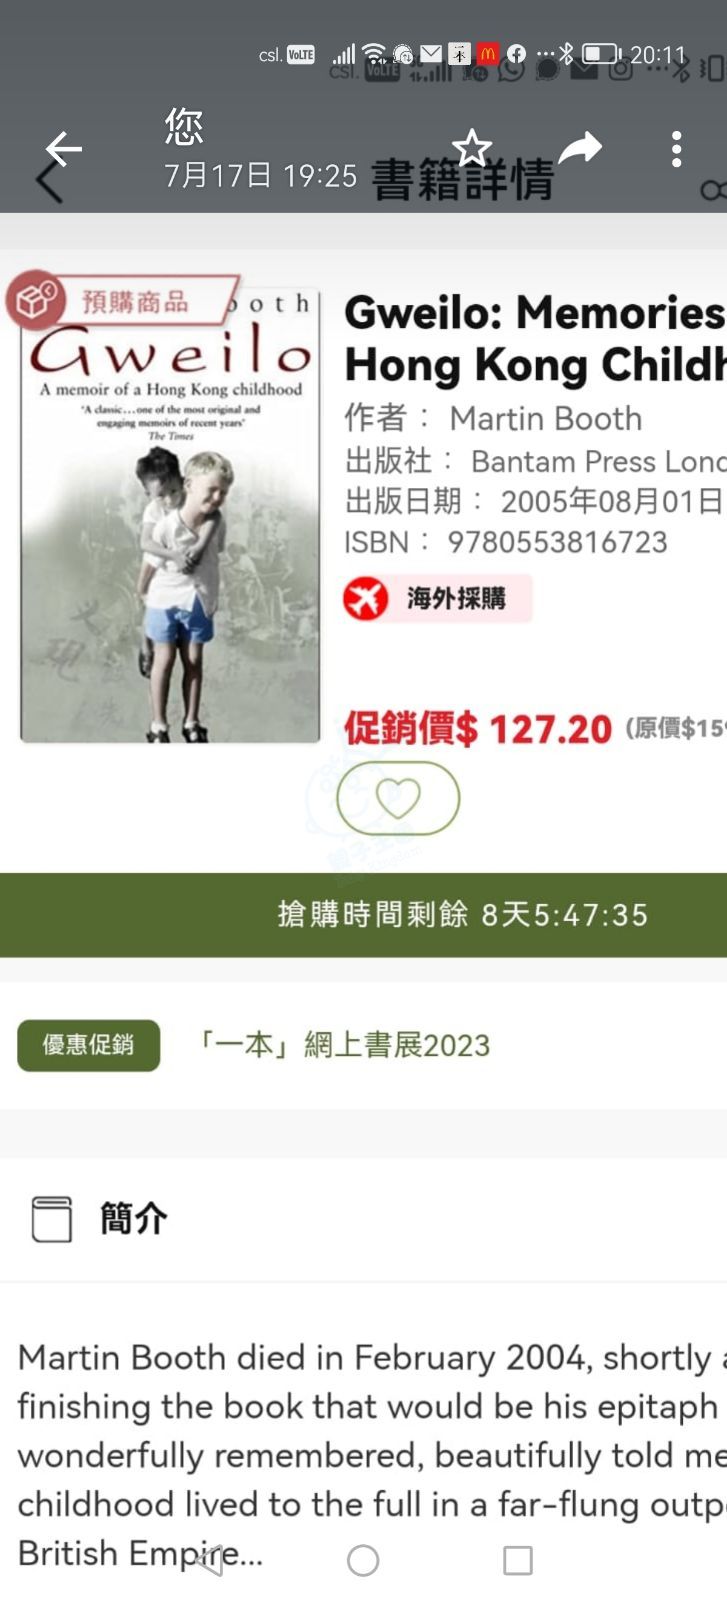
Task: Tap the 搶購時間剩餘 countdown banner
Action: coord(363,915)
